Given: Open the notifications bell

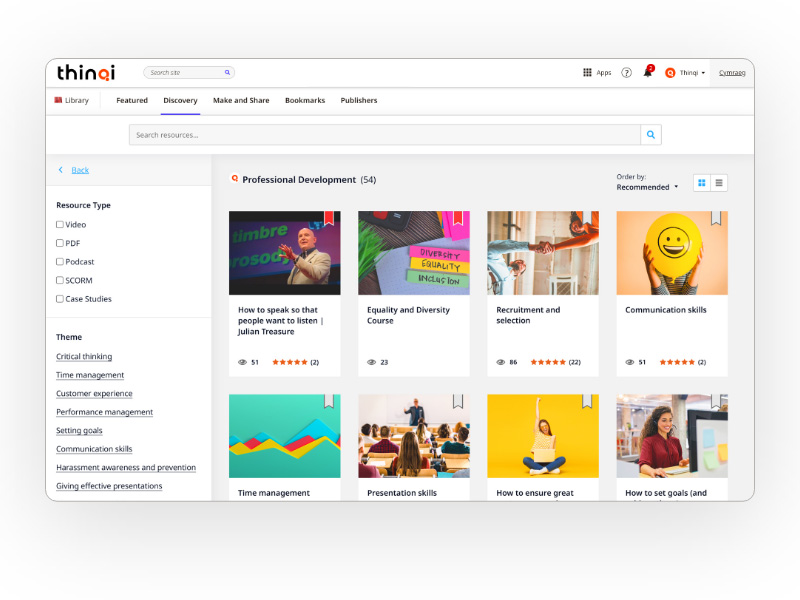Looking at the screenshot, I should pyautogui.click(x=647, y=73).
